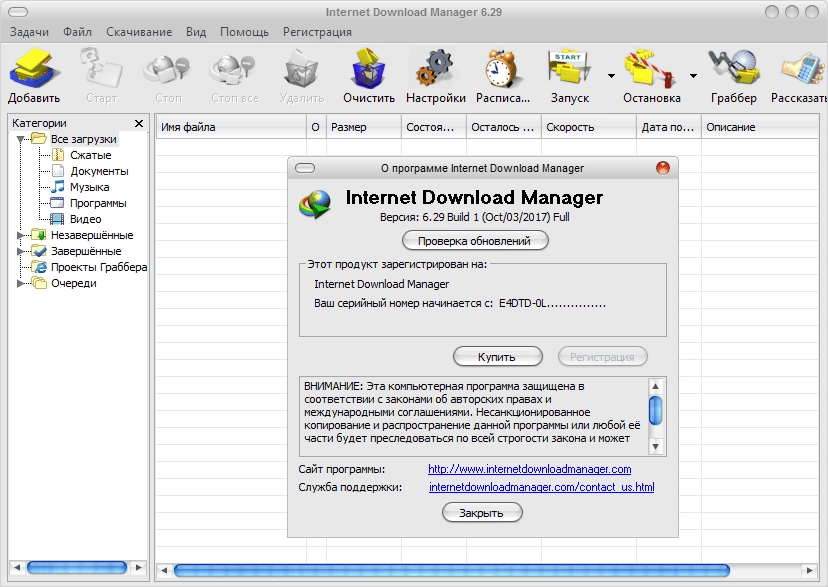Click the Остановка queue stop icon
Viewport: 828px width, 587px height.
(x=650, y=68)
